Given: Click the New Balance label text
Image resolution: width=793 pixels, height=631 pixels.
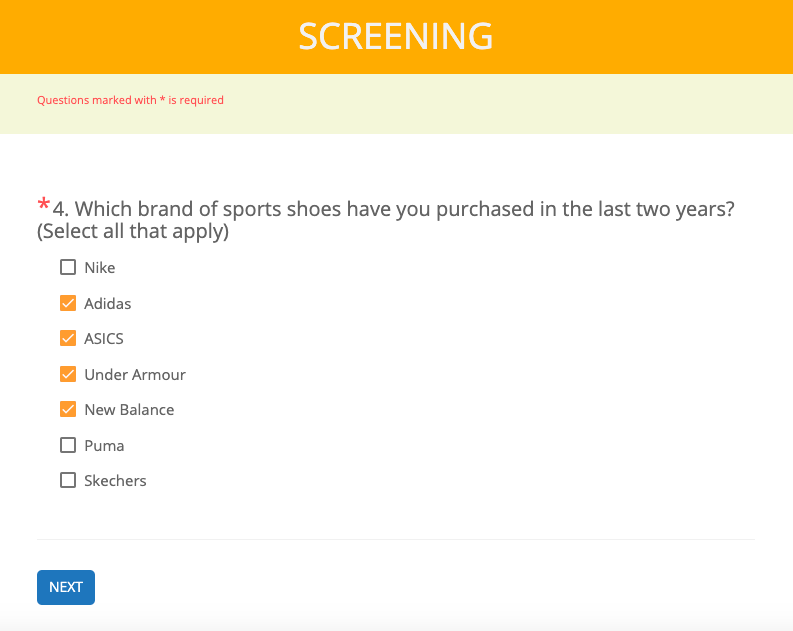Looking at the screenshot, I should 129,409.
